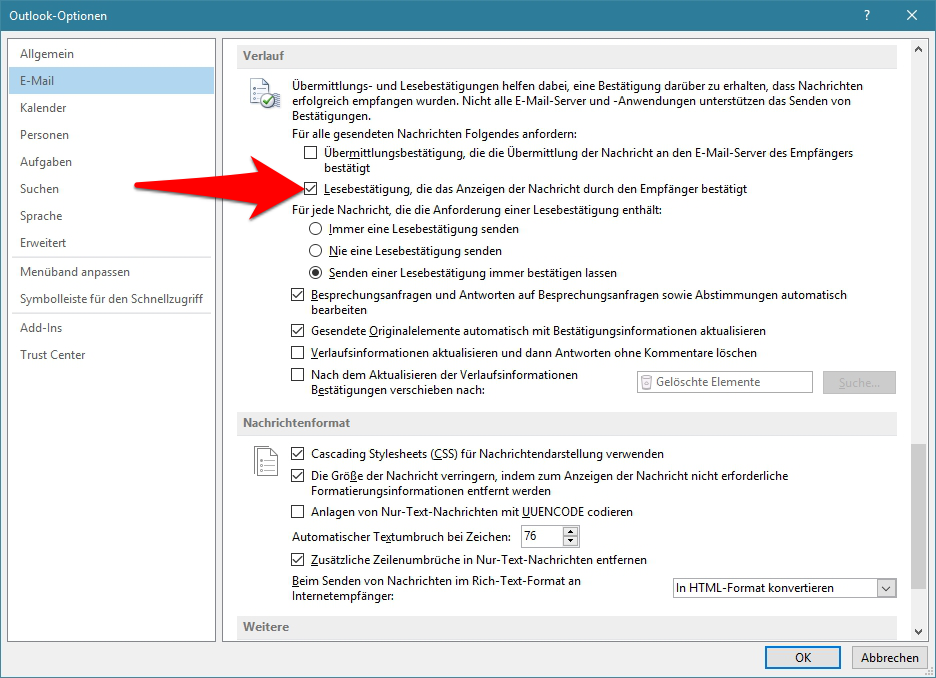Screen dimensions: 936x678
Task: Click the scrollbar down arrow
Action: tap(918, 631)
